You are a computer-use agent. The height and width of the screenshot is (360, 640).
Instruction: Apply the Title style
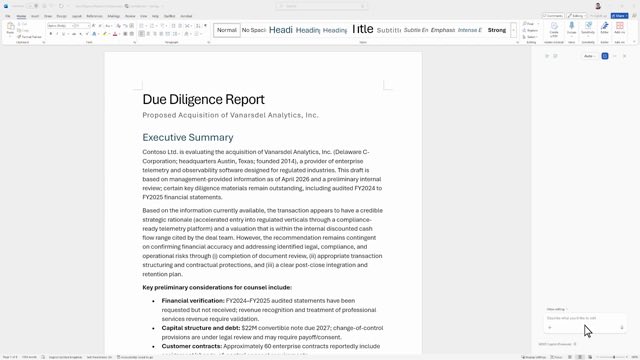click(x=362, y=29)
